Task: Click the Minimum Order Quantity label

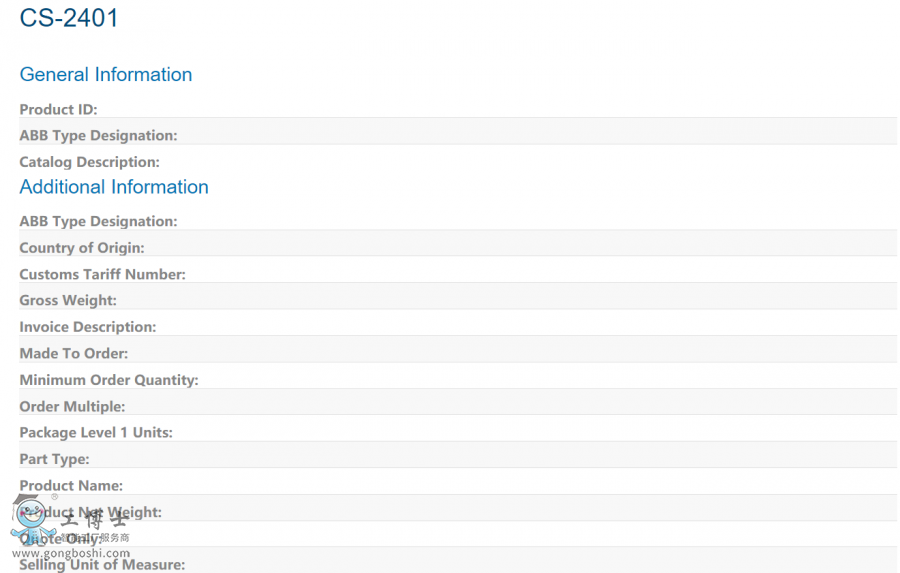Action: click(x=109, y=380)
